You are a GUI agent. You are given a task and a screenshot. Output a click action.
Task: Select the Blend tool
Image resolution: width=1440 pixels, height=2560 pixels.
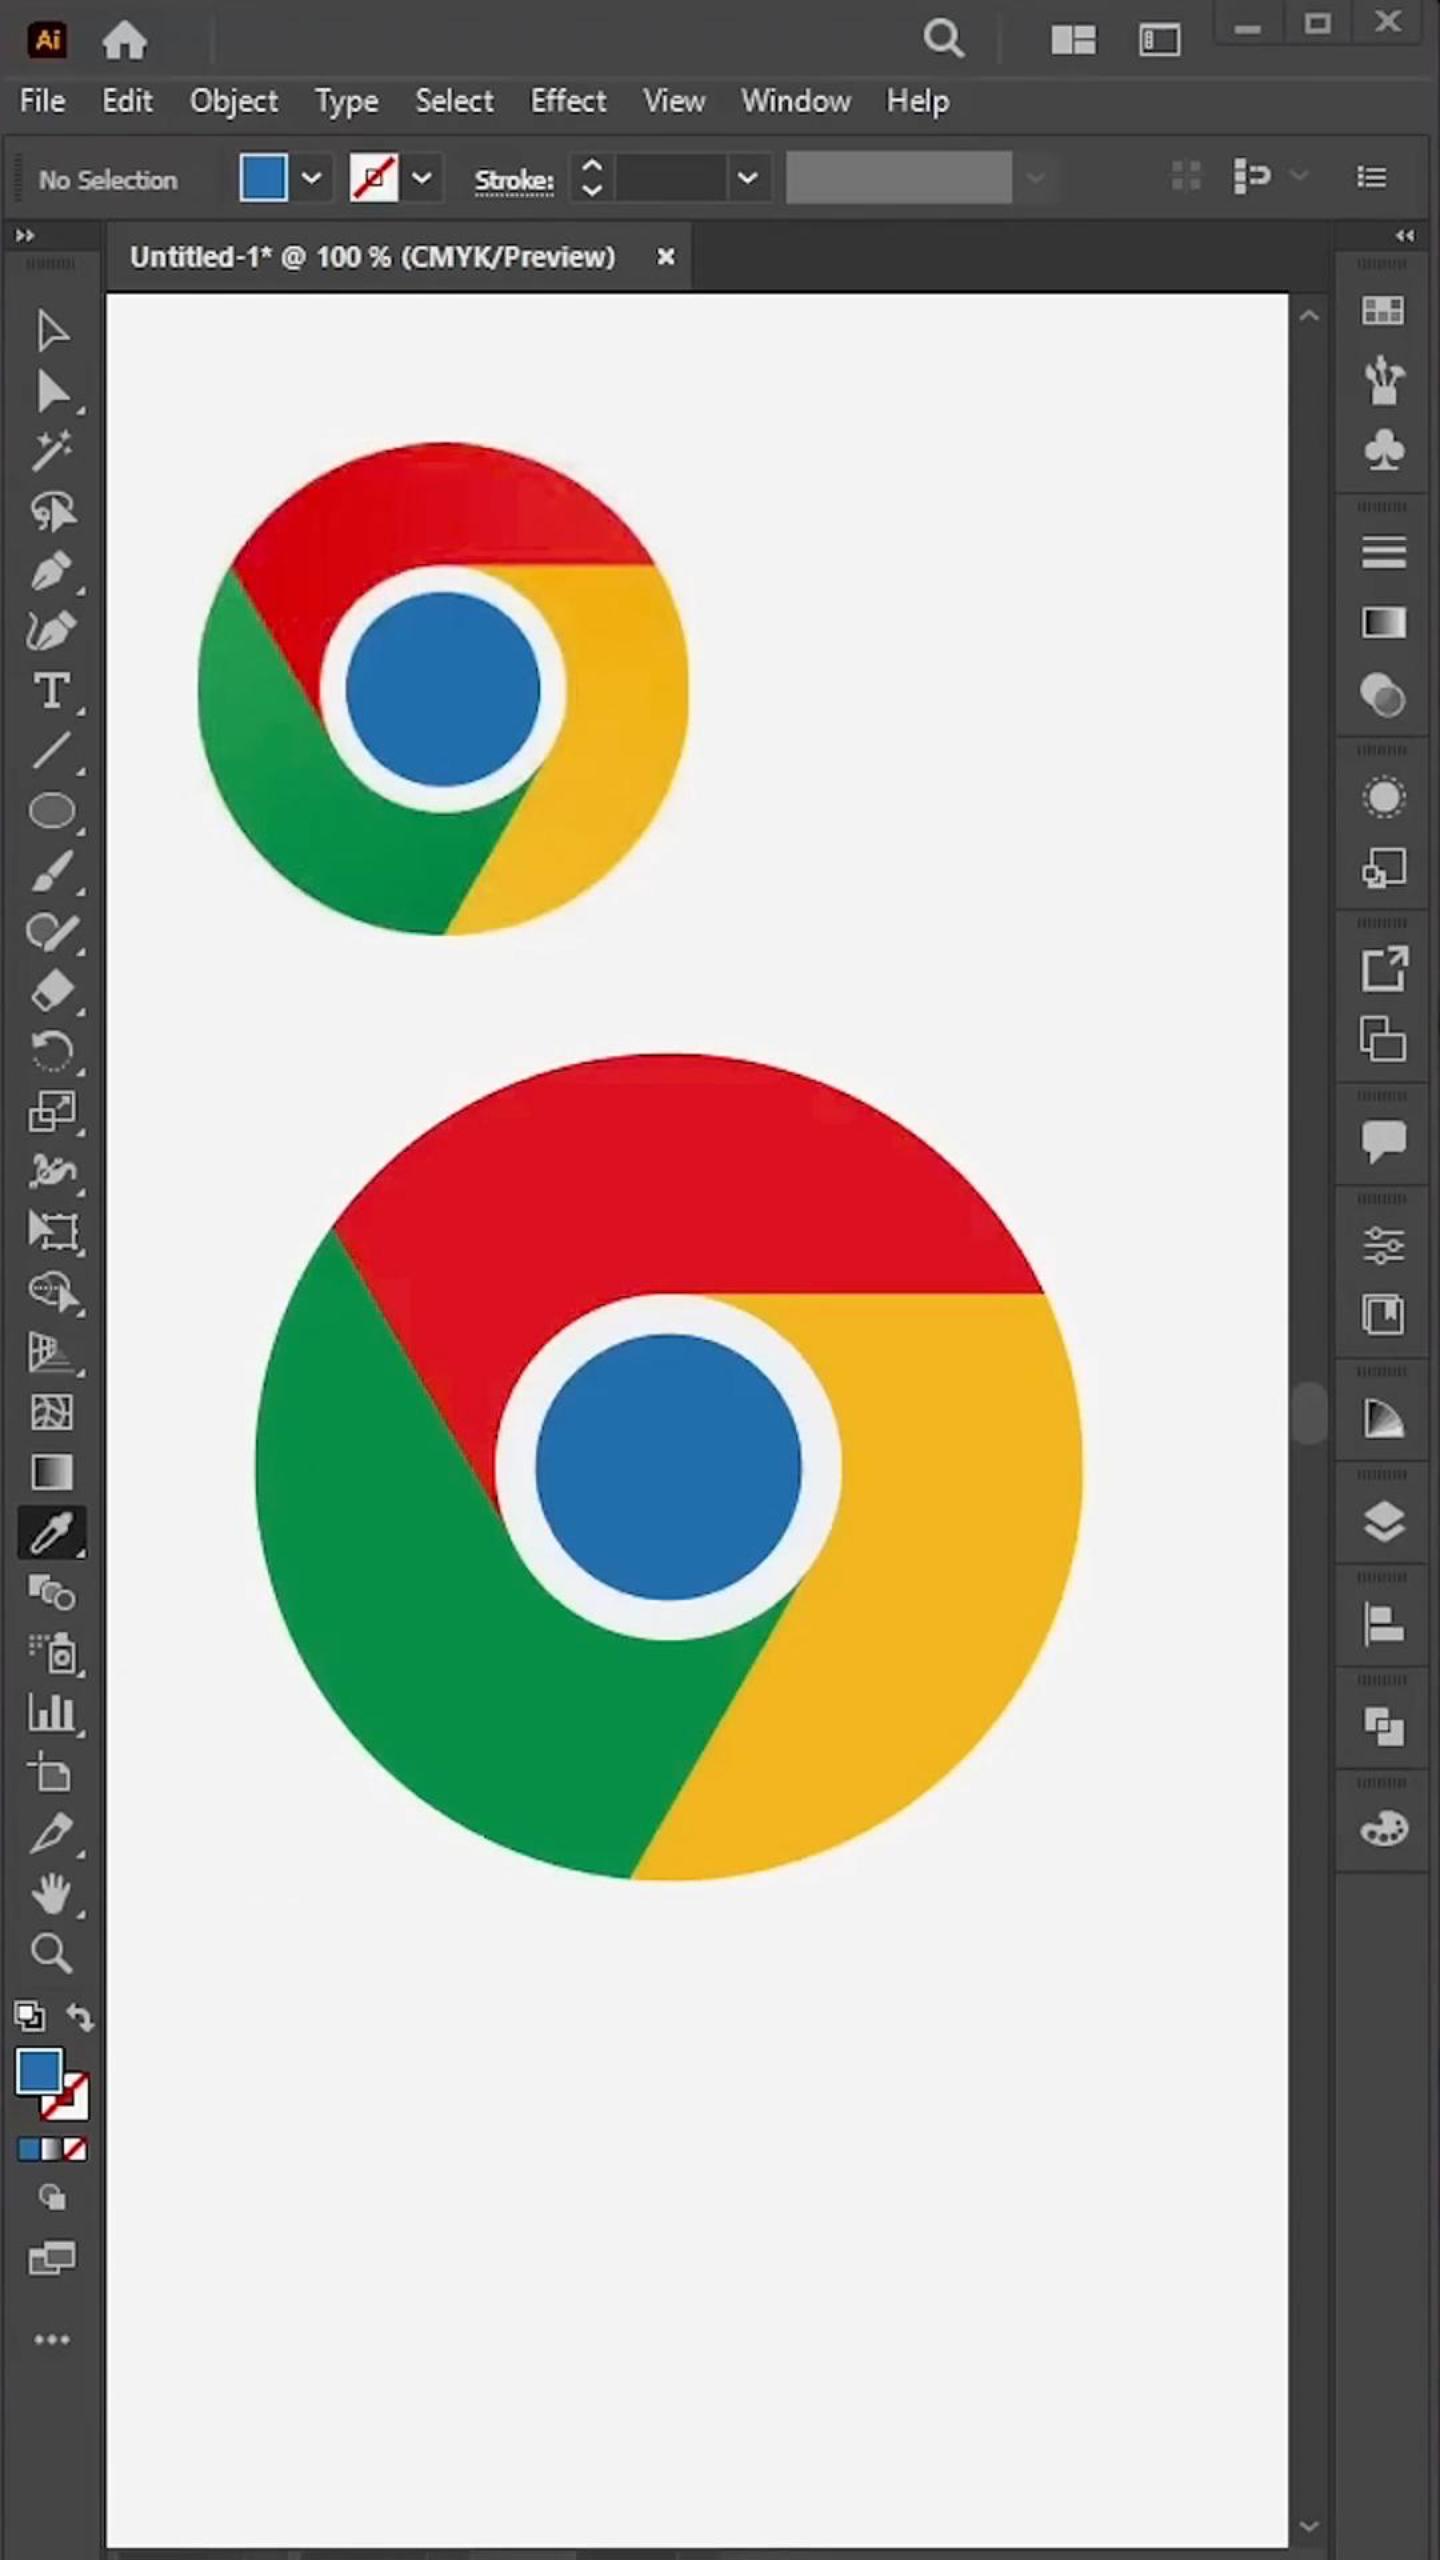(x=52, y=1592)
